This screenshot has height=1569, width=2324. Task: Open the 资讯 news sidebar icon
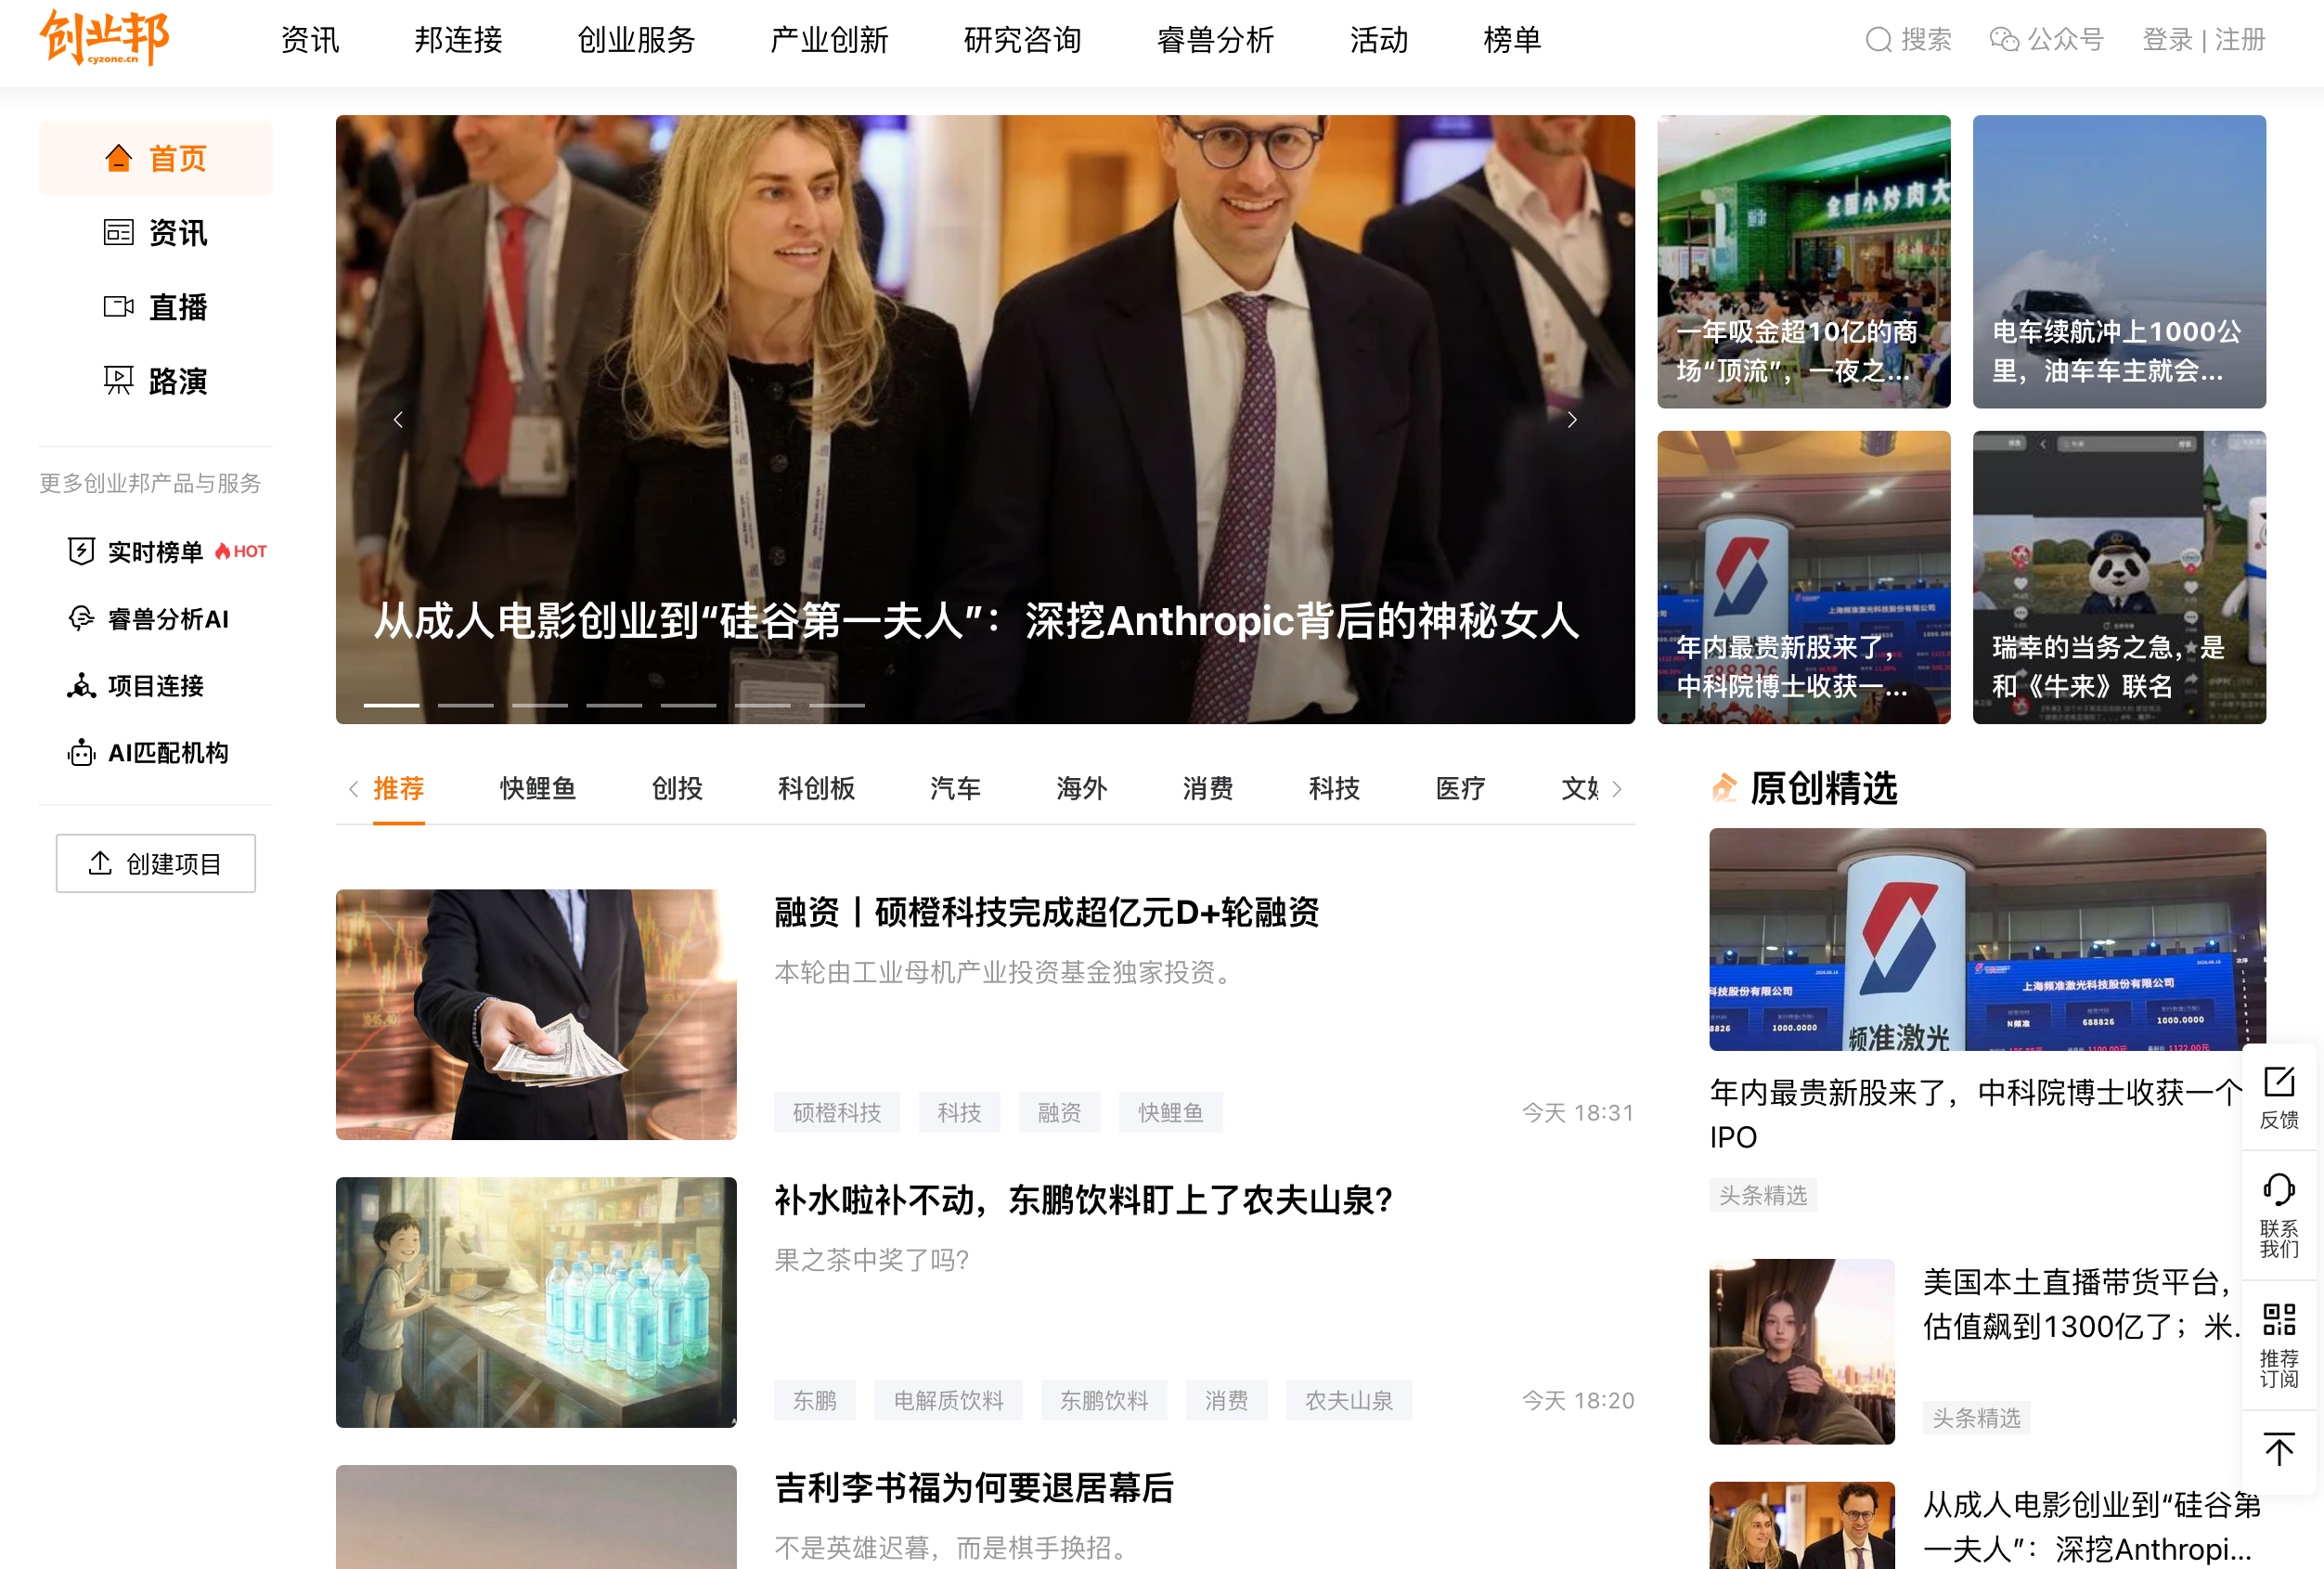[x=119, y=232]
